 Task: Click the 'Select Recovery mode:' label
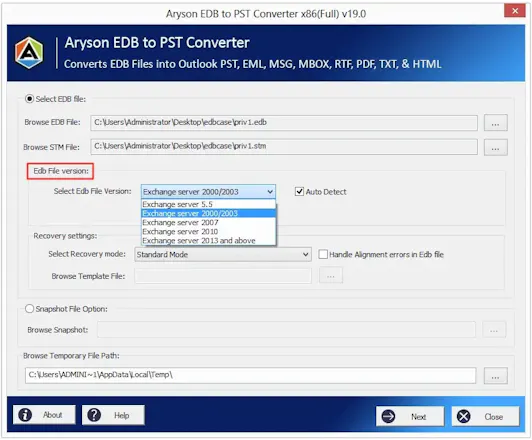[x=87, y=254]
